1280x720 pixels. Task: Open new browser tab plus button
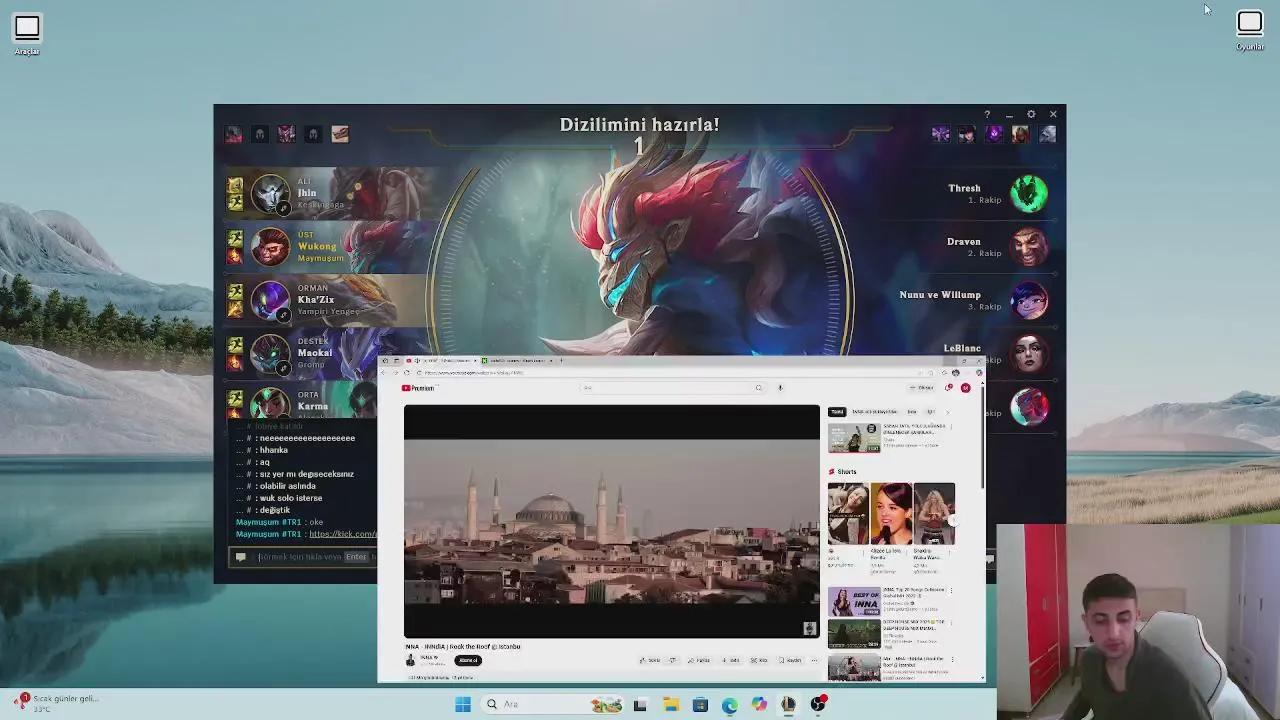[x=561, y=361]
